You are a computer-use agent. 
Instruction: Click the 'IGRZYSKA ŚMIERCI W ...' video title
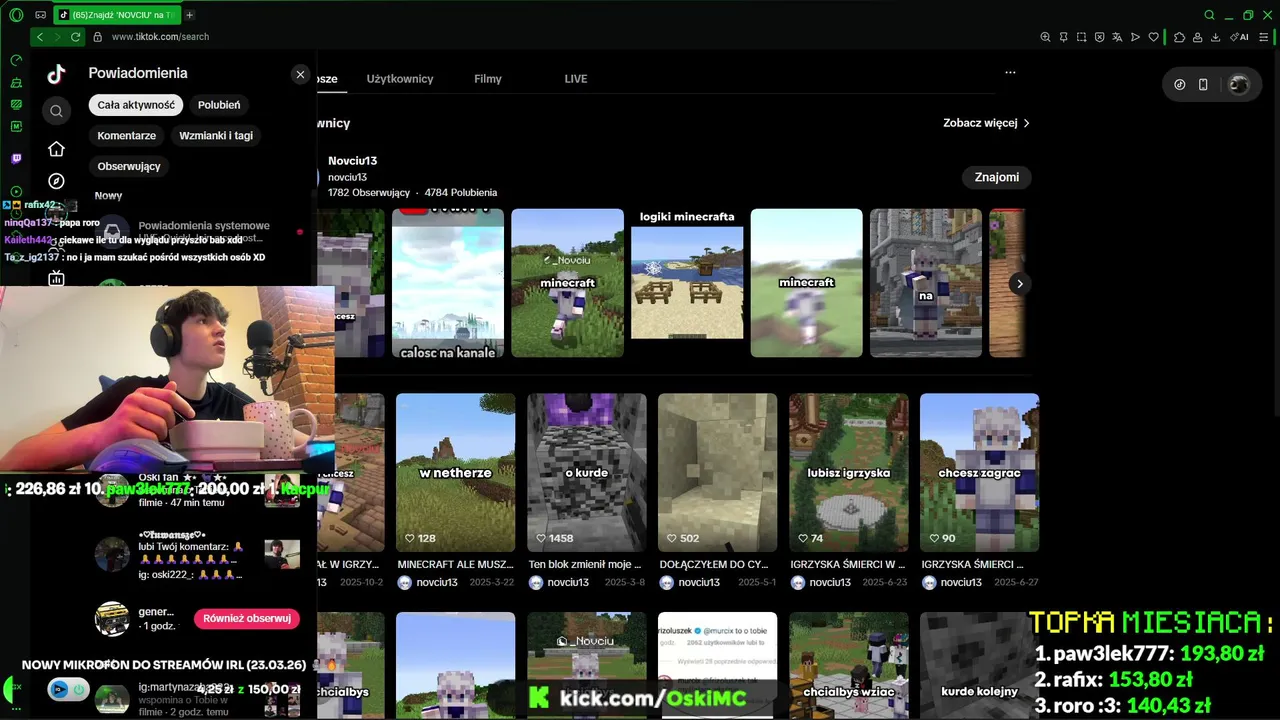pyautogui.click(x=848, y=565)
